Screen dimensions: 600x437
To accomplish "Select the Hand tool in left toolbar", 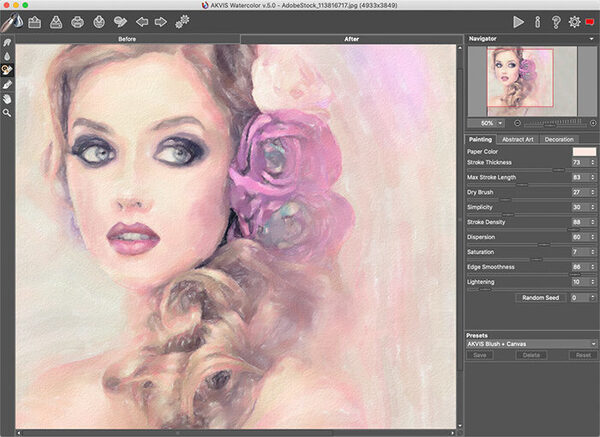I will coord(8,99).
